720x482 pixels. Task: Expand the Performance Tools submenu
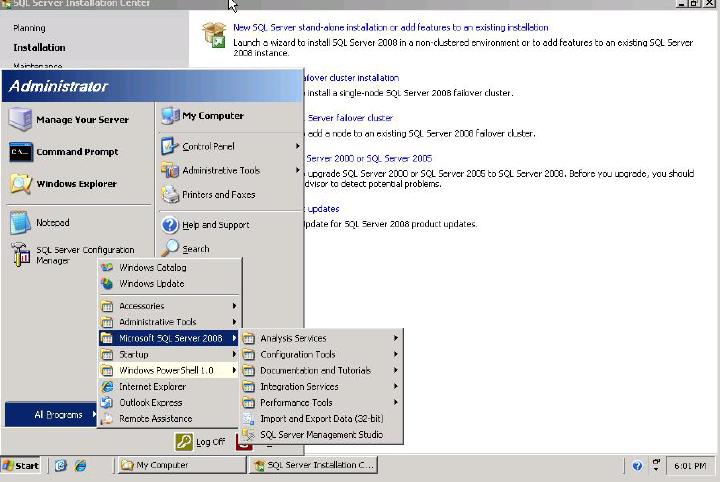[x=321, y=403]
